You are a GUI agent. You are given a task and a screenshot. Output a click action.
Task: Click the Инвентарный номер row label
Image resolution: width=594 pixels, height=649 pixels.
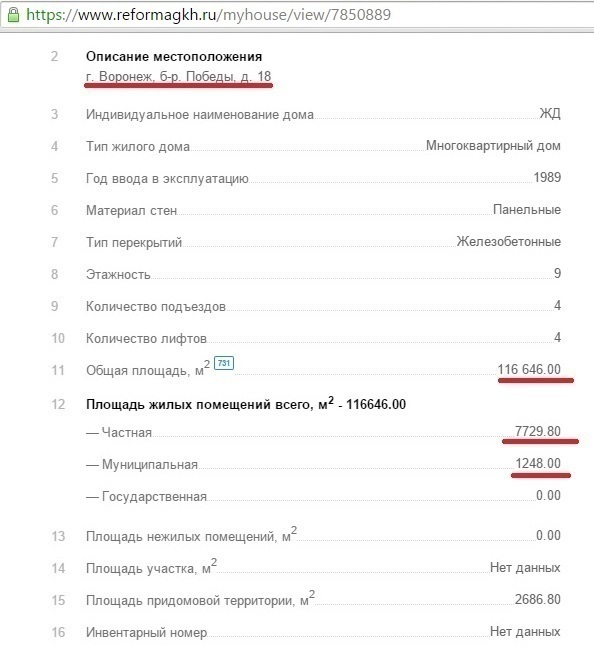pyautogui.click(x=146, y=632)
